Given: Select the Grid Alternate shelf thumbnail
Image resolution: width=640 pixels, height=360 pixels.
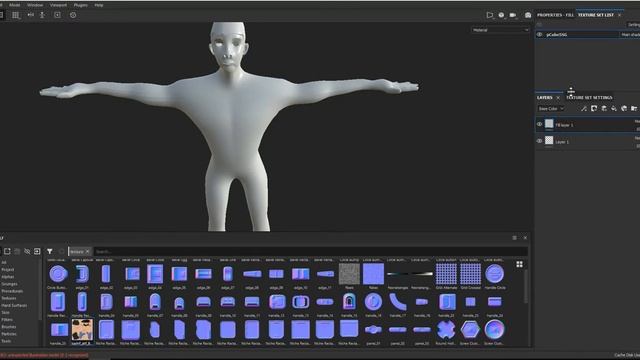Looking at the screenshot, I should point(446,274).
